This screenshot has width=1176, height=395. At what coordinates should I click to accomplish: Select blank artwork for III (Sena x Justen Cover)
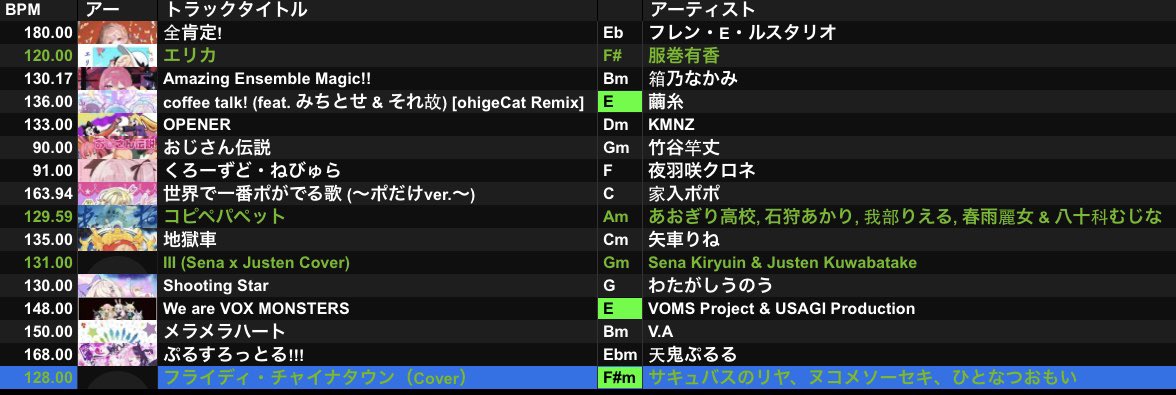117,262
